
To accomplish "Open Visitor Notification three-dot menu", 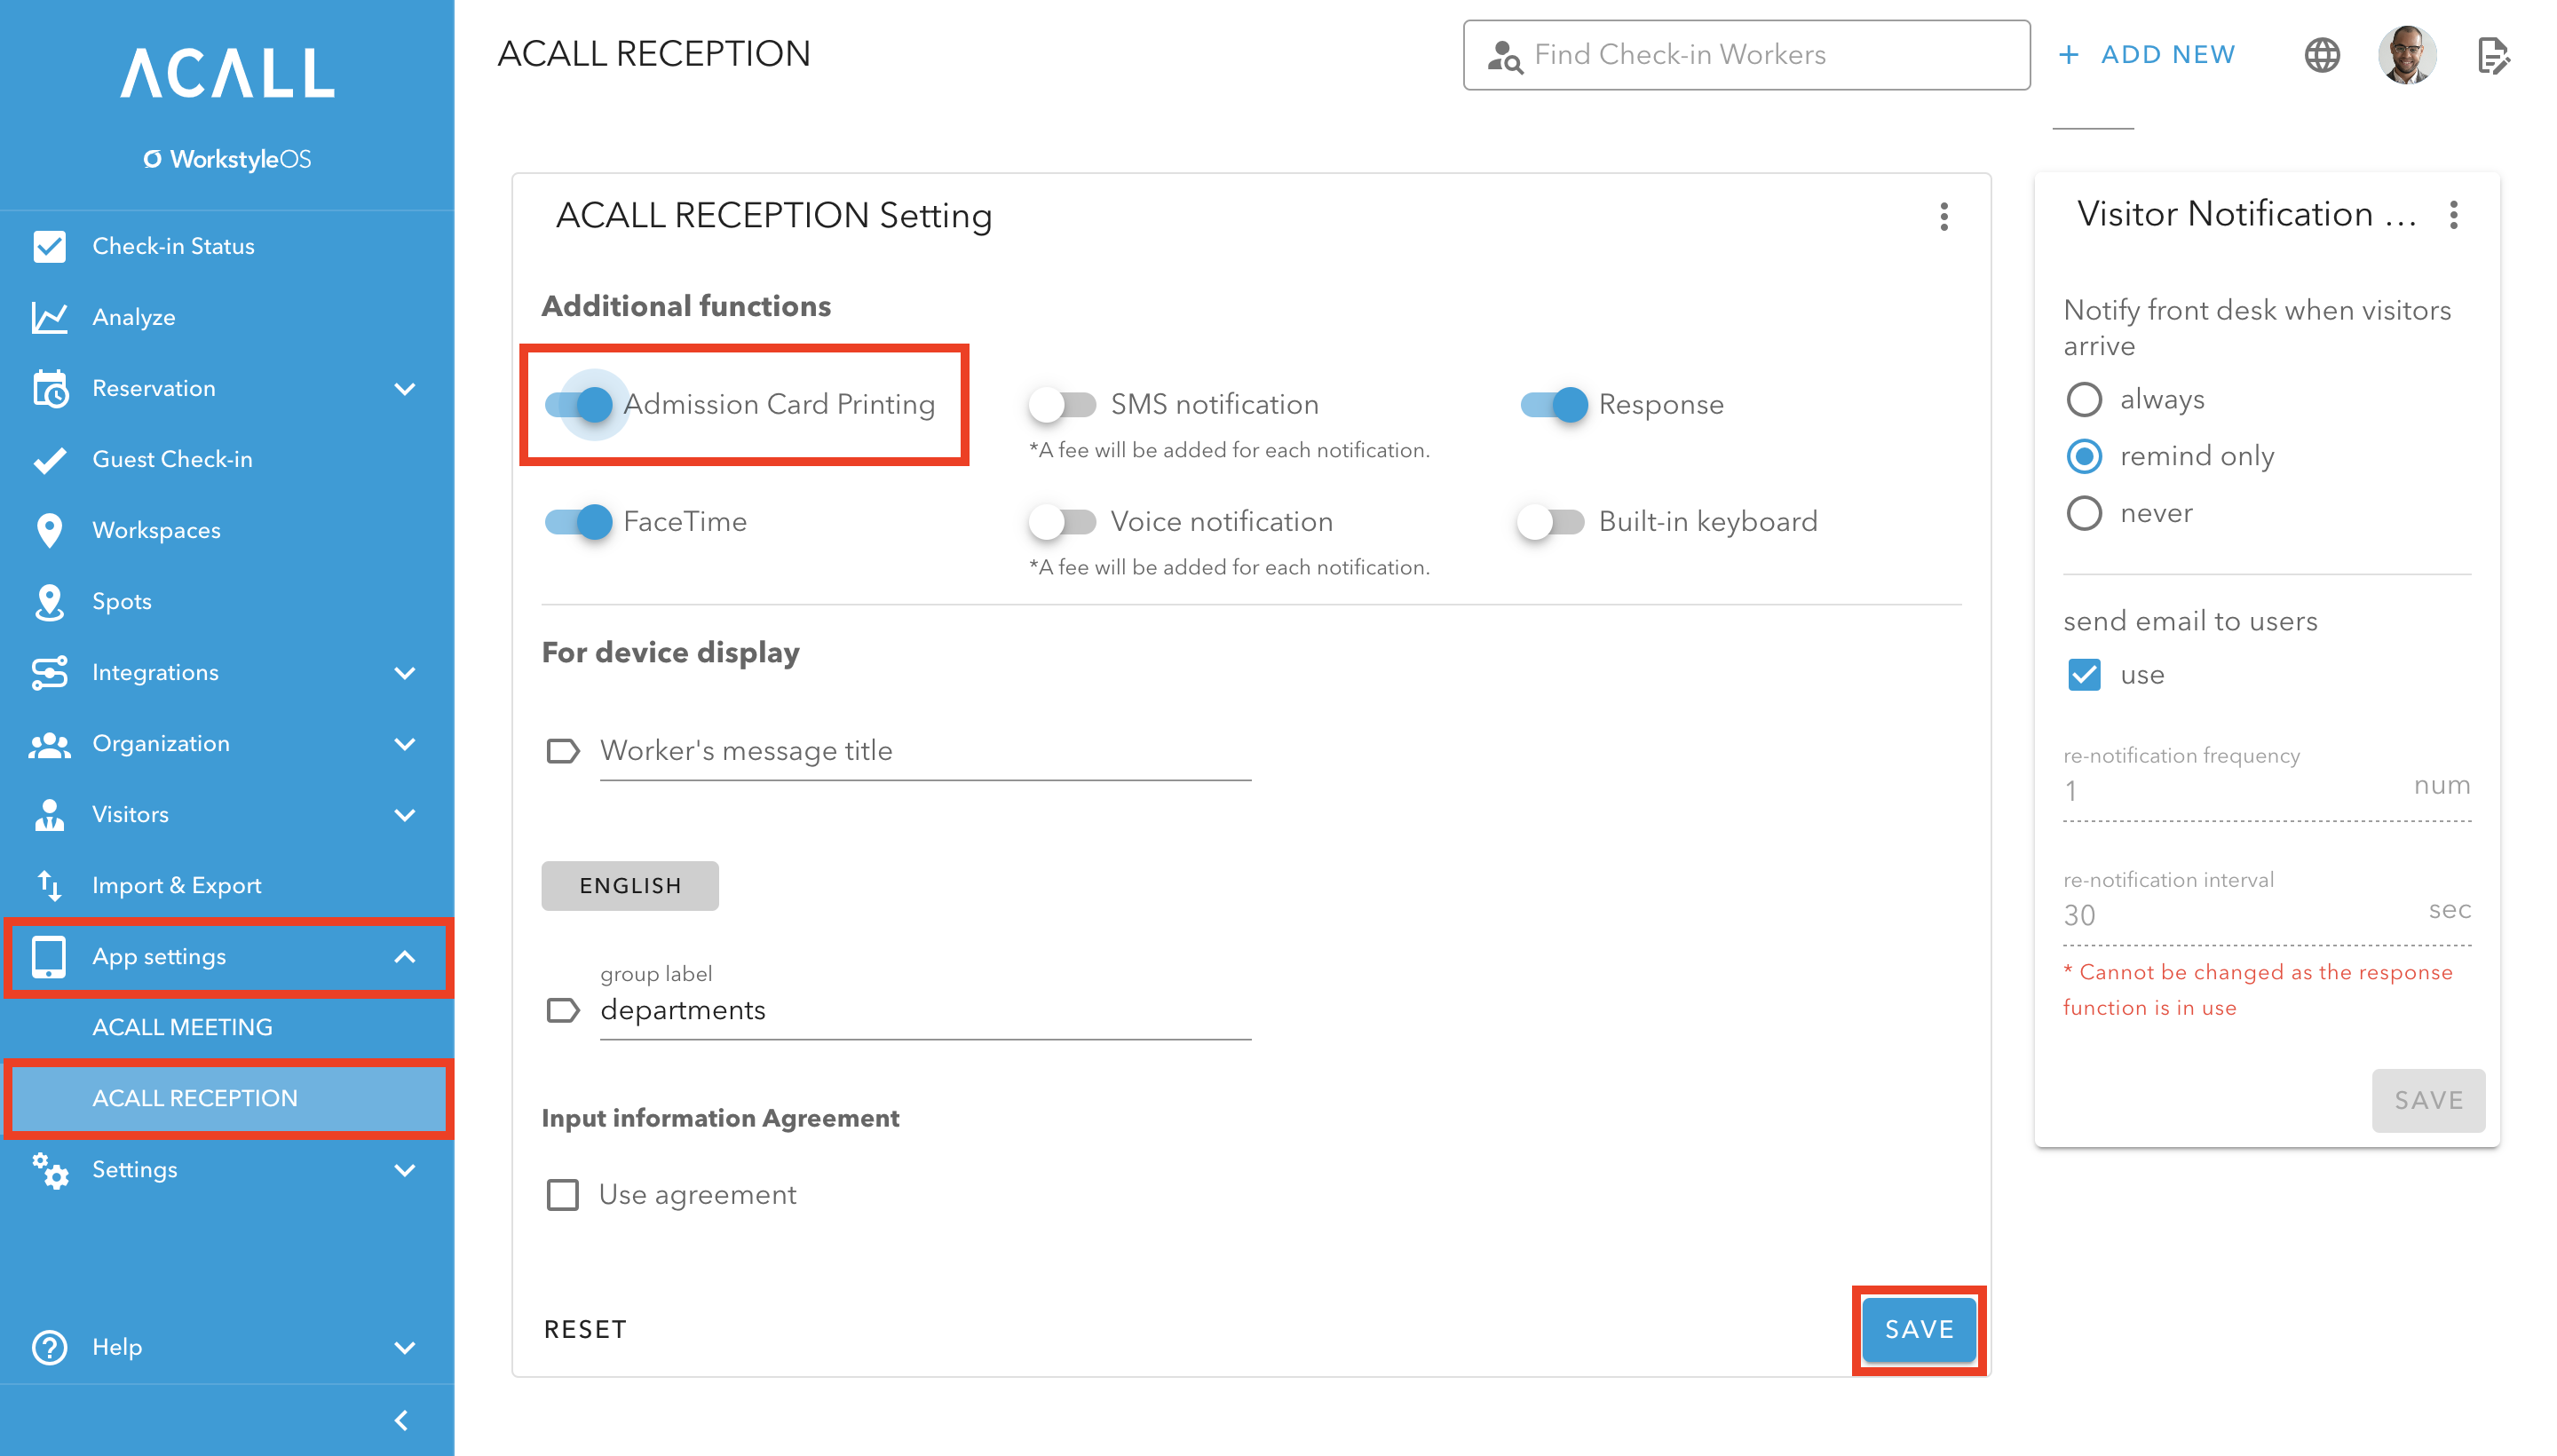I will click(x=2452, y=214).
